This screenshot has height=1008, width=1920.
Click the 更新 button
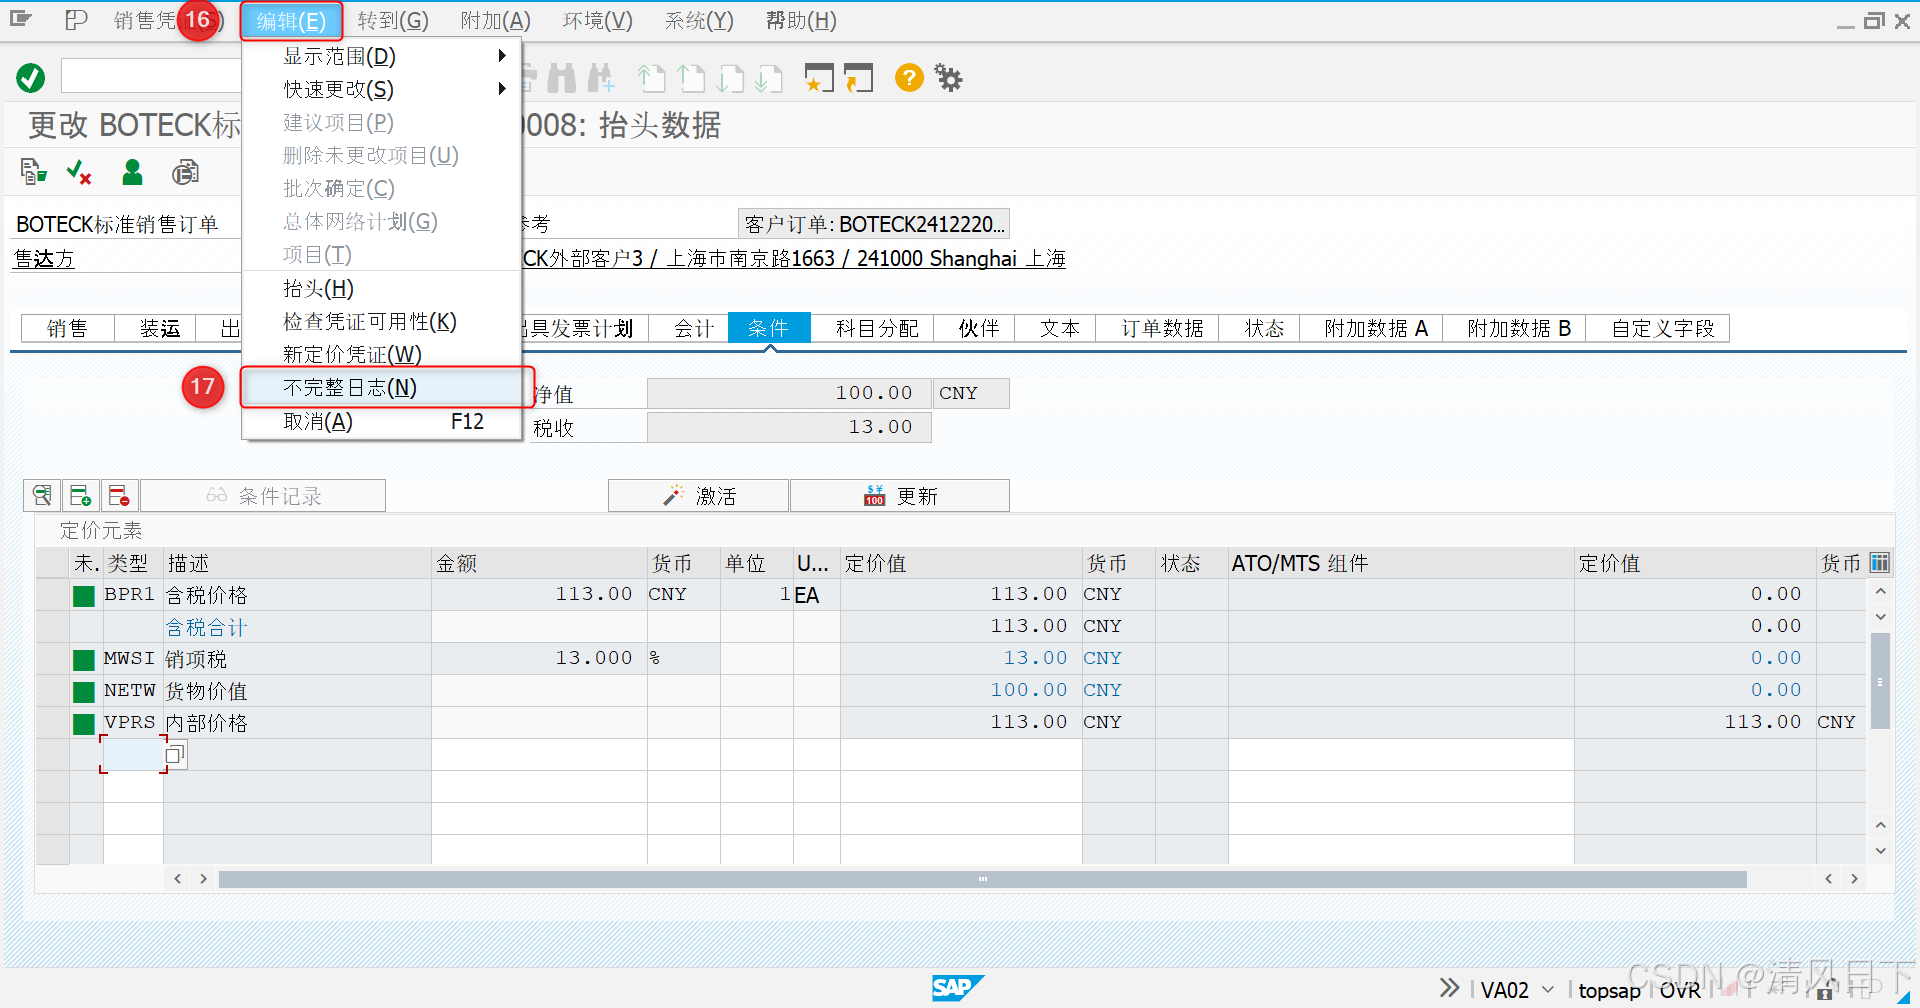900,495
